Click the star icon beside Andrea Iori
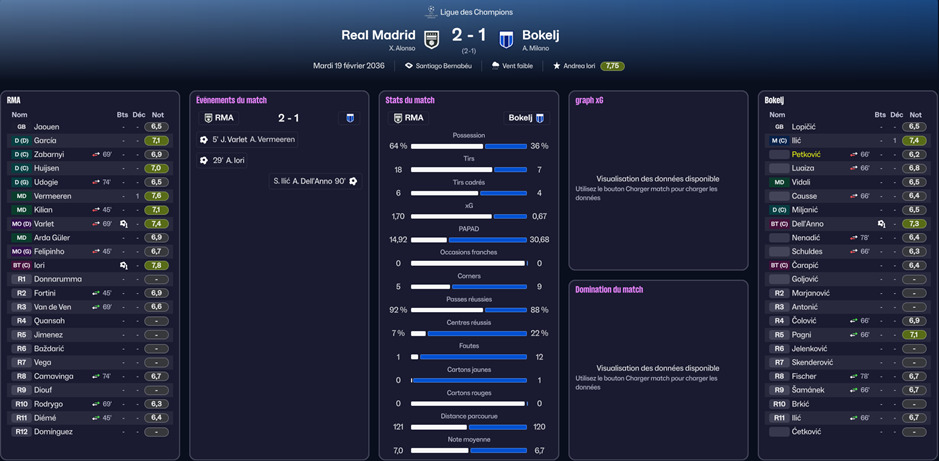939x461 pixels. tap(557, 66)
